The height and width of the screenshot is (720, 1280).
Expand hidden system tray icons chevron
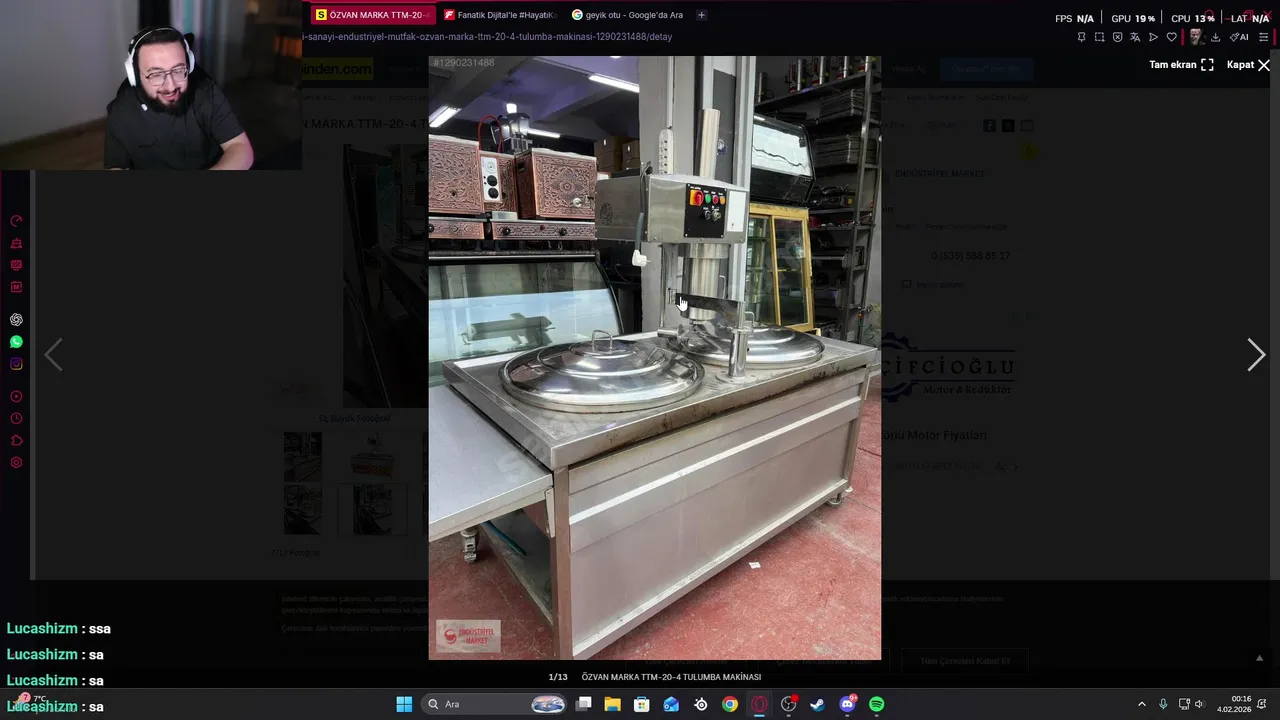tap(1141, 704)
